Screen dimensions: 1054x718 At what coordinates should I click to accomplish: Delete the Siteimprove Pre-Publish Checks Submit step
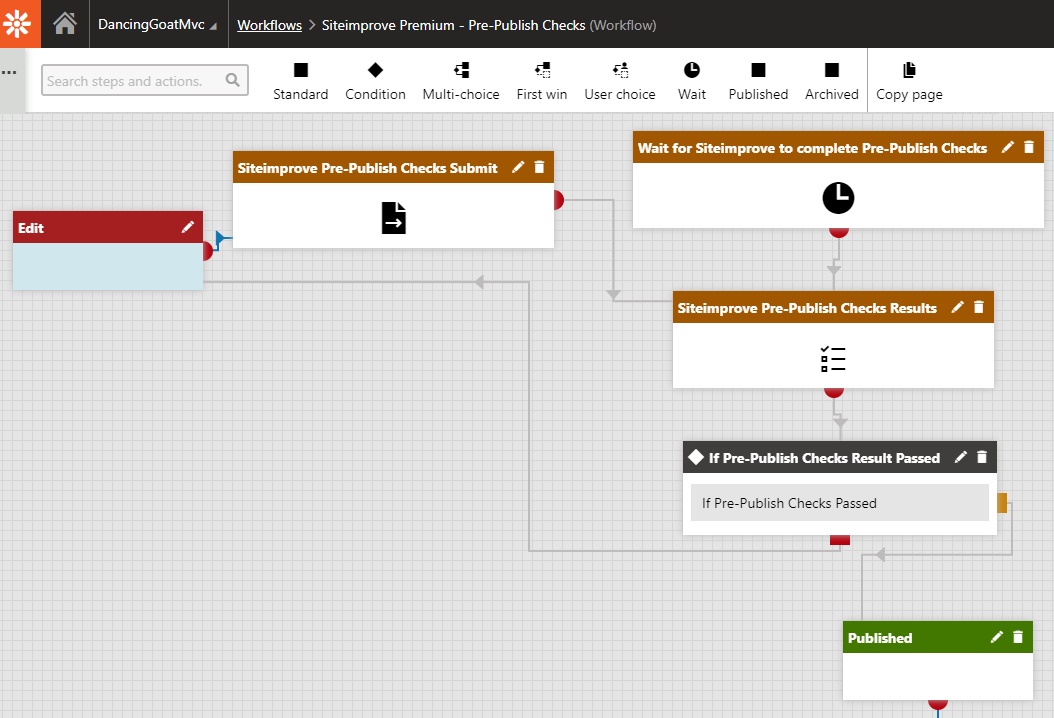[539, 167]
